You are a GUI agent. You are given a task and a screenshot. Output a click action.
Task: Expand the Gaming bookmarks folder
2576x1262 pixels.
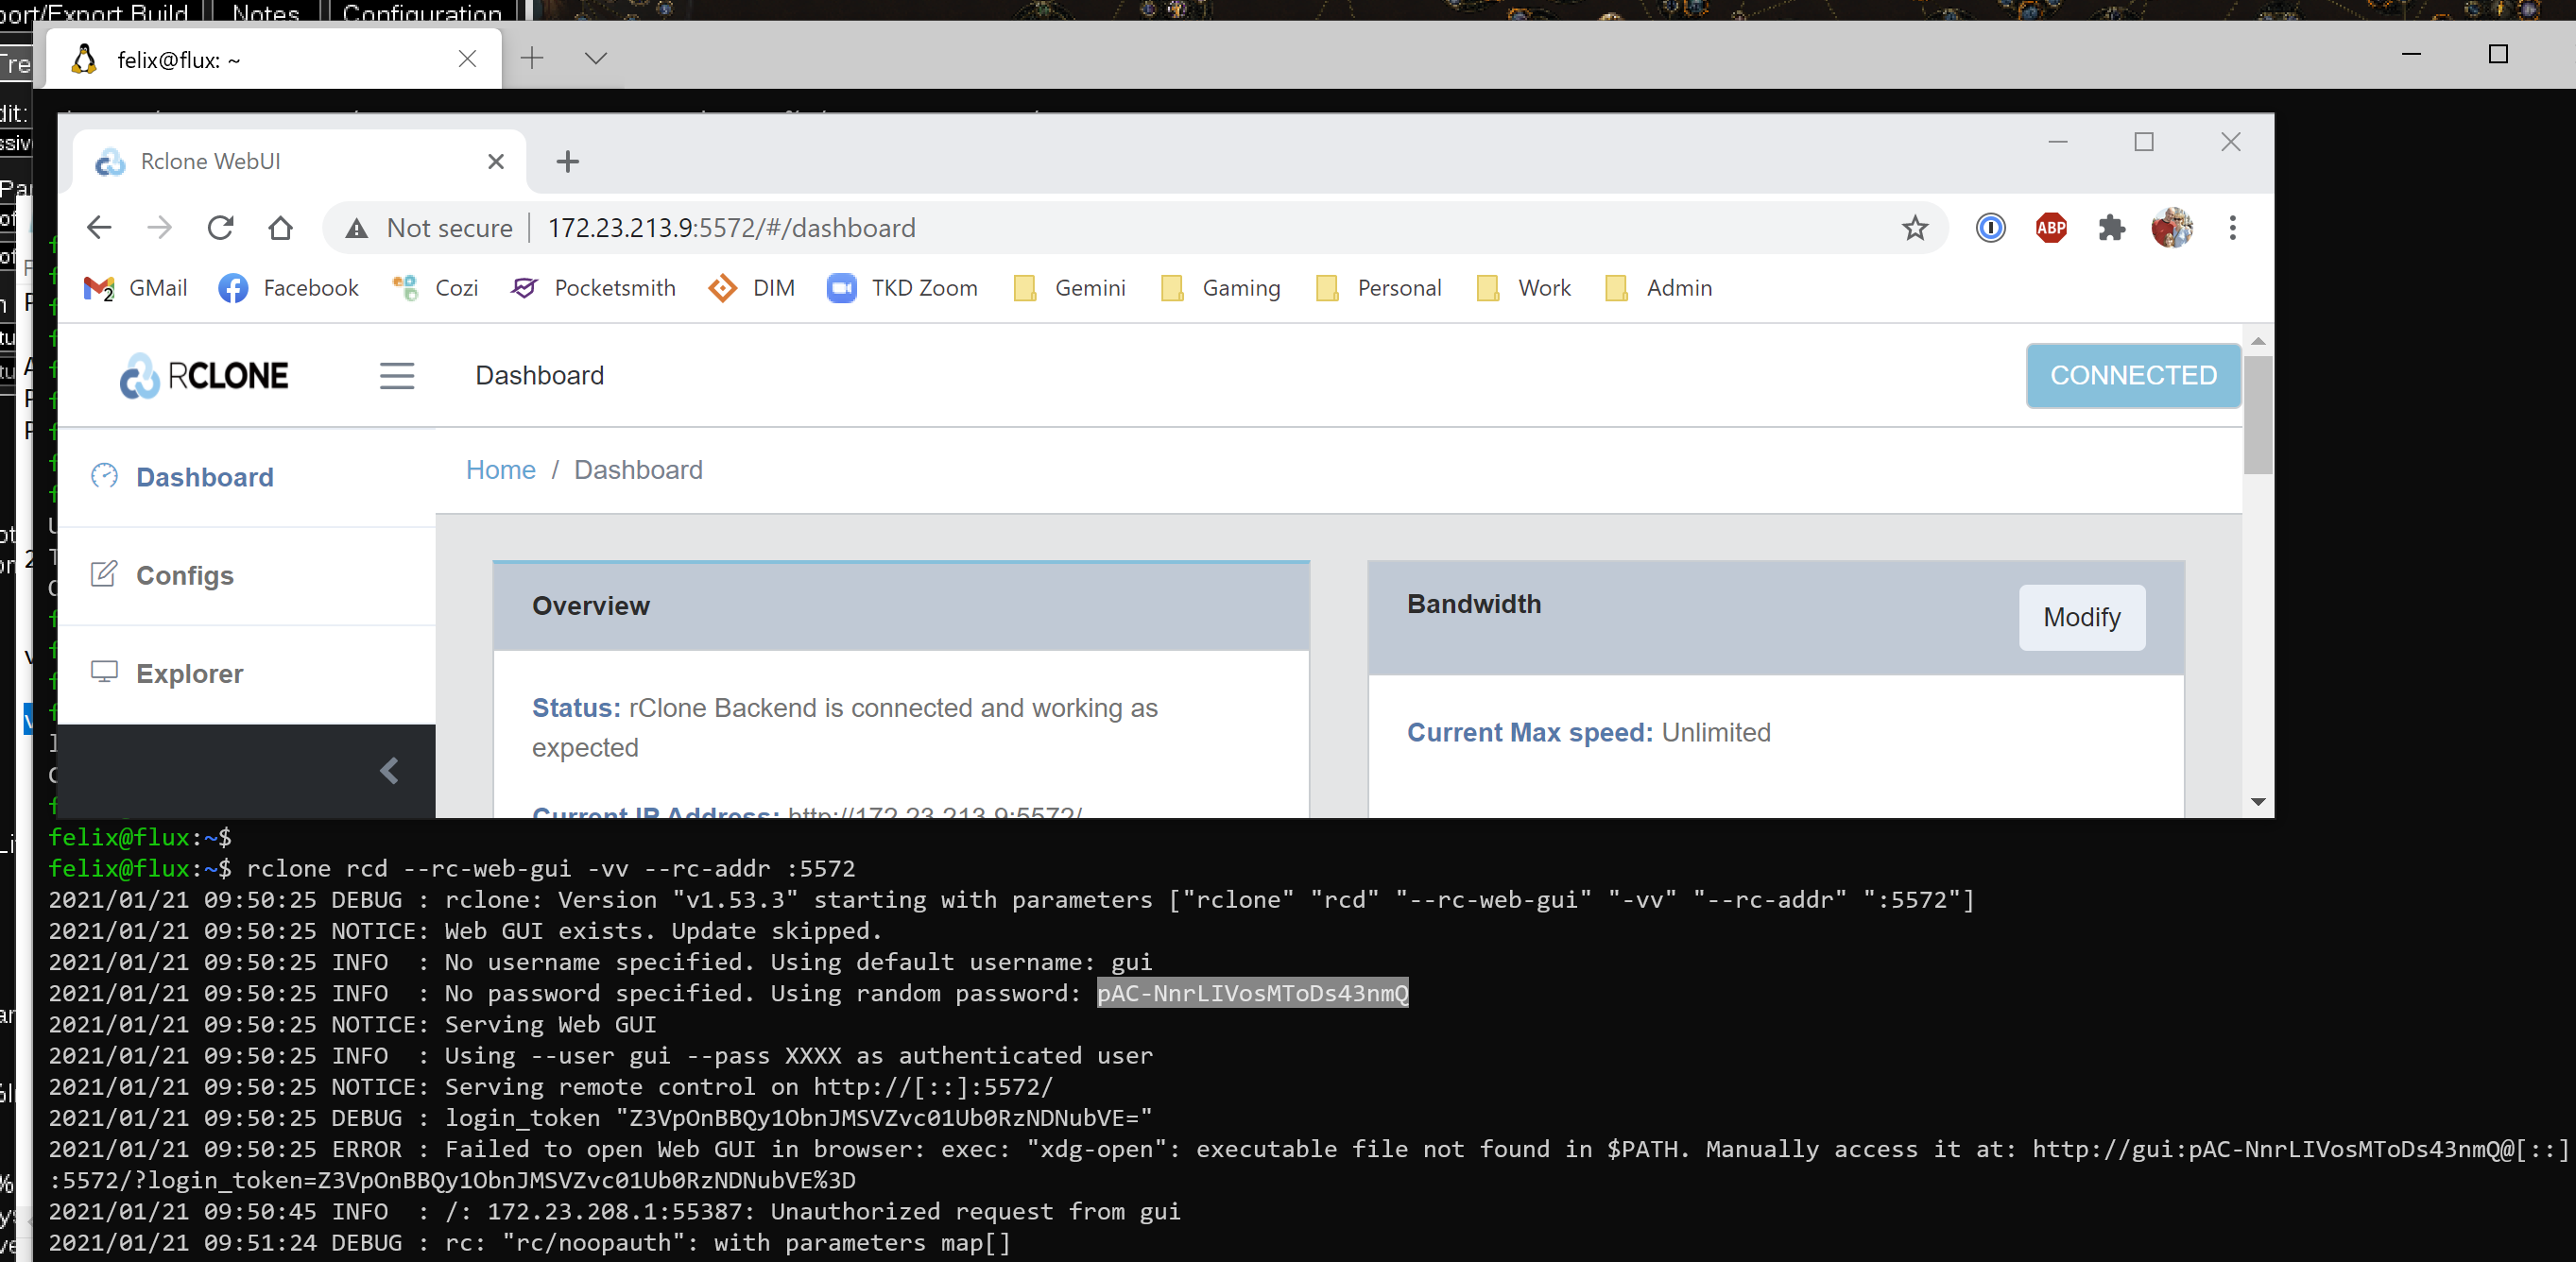coord(1220,288)
